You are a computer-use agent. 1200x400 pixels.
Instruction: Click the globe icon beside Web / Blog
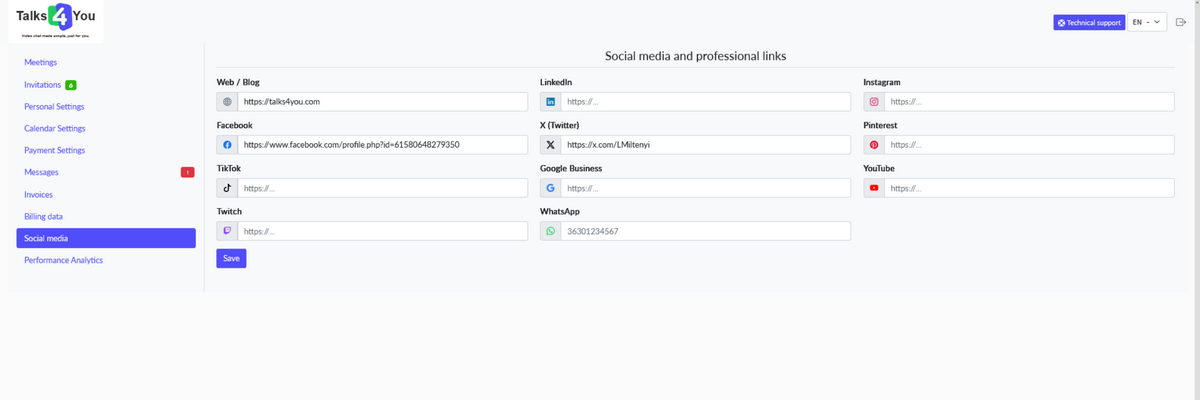[227, 102]
